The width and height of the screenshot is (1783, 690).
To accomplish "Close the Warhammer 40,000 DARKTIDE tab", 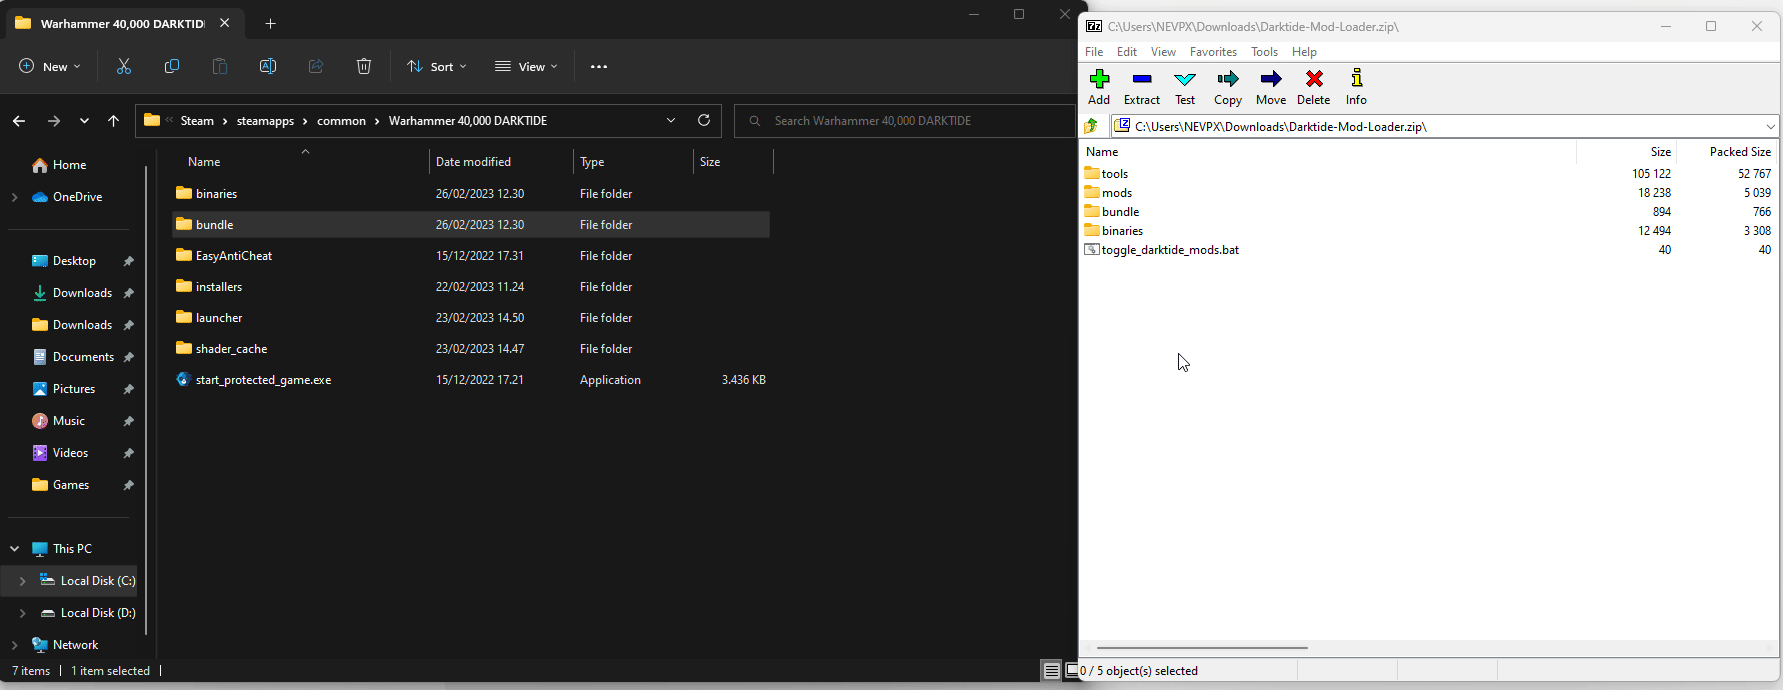I will pyautogui.click(x=225, y=23).
